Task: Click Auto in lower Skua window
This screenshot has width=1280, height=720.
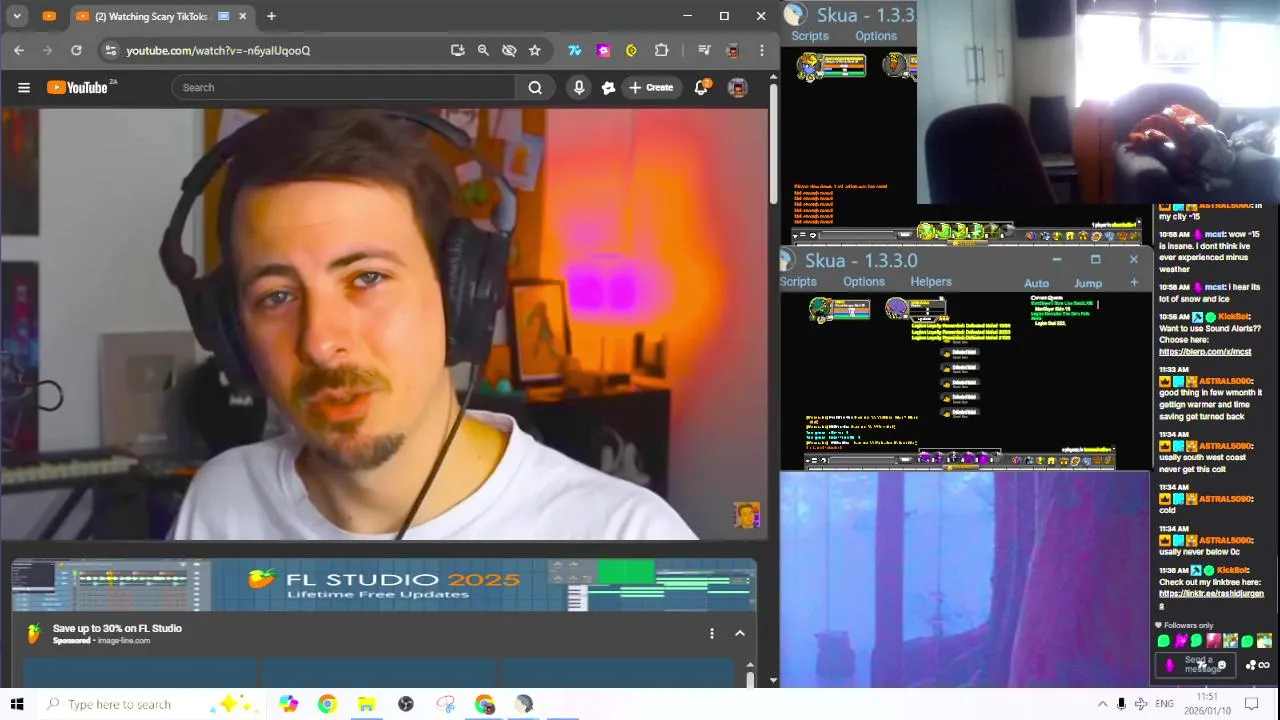Action: tap(1037, 283)
